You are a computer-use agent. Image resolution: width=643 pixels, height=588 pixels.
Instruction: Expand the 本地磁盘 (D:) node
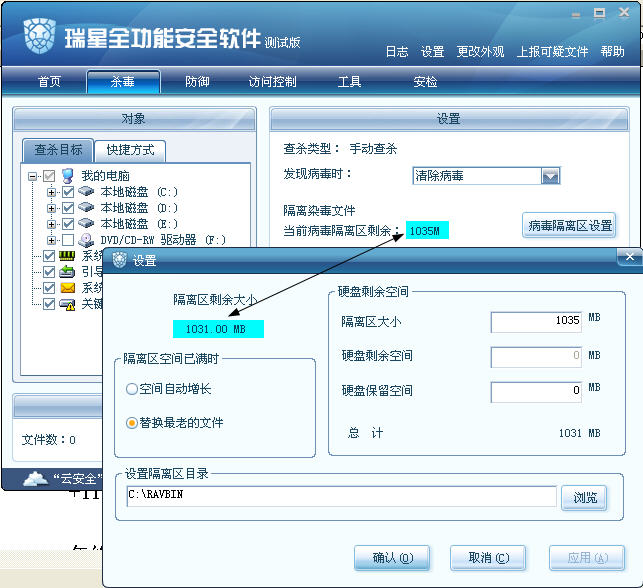[x=51, y=208]
